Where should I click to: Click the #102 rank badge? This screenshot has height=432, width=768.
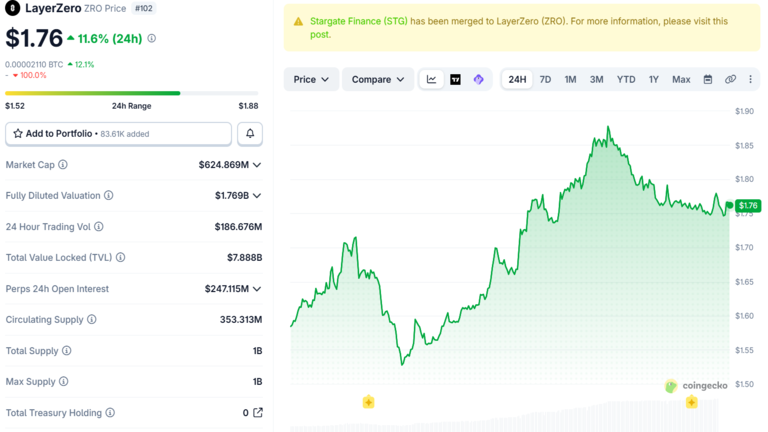coord(144,8)
